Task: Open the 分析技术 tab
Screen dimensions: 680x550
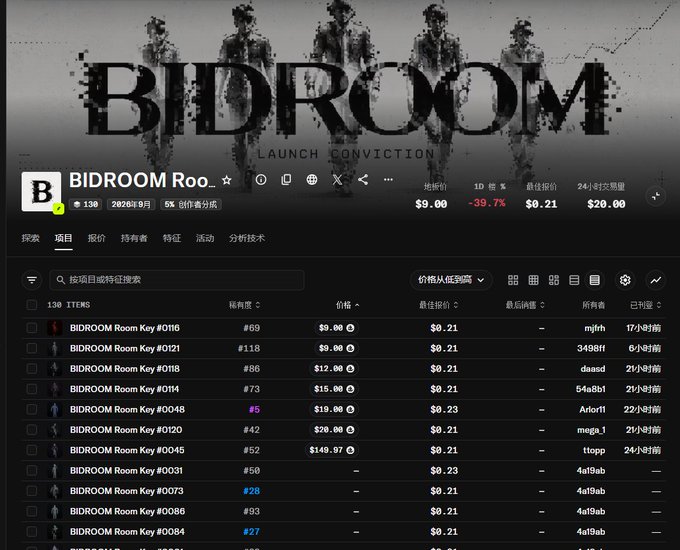Action: 247,238
